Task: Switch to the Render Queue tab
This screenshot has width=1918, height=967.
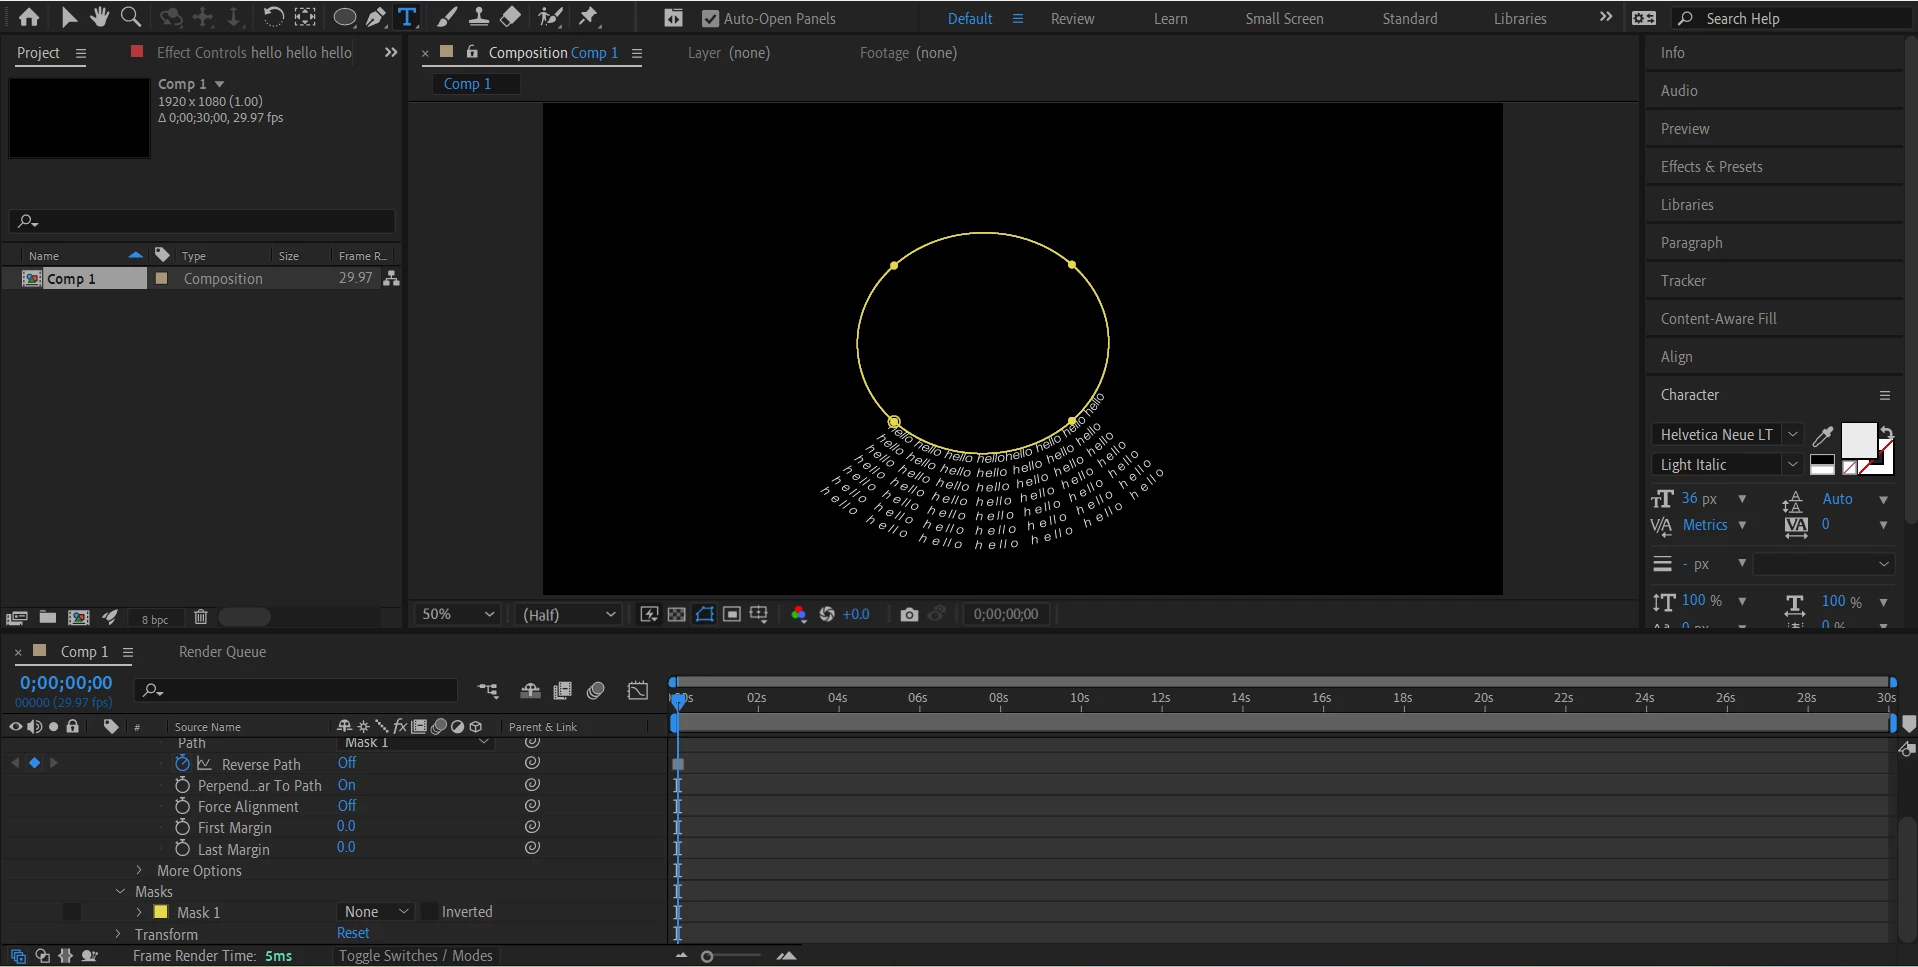Action: 222,652
